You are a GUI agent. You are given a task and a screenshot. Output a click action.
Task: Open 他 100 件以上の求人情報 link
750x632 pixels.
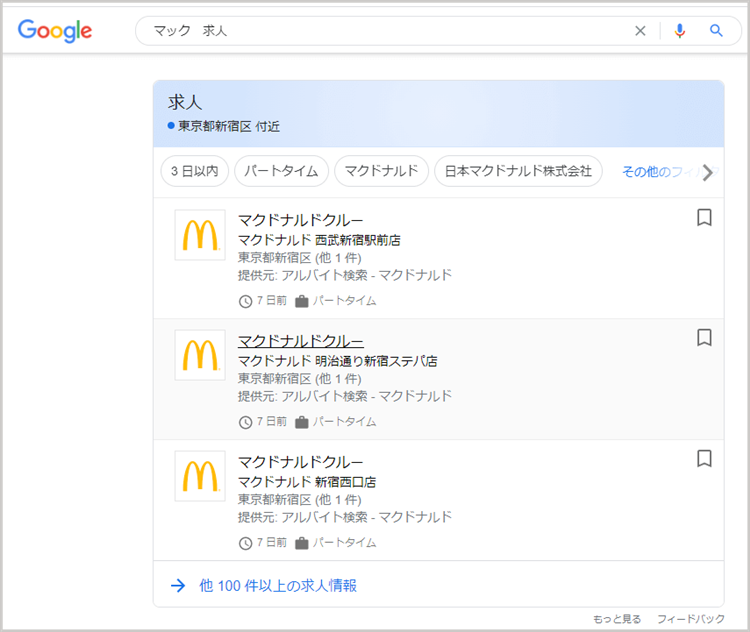click(278, 586)
